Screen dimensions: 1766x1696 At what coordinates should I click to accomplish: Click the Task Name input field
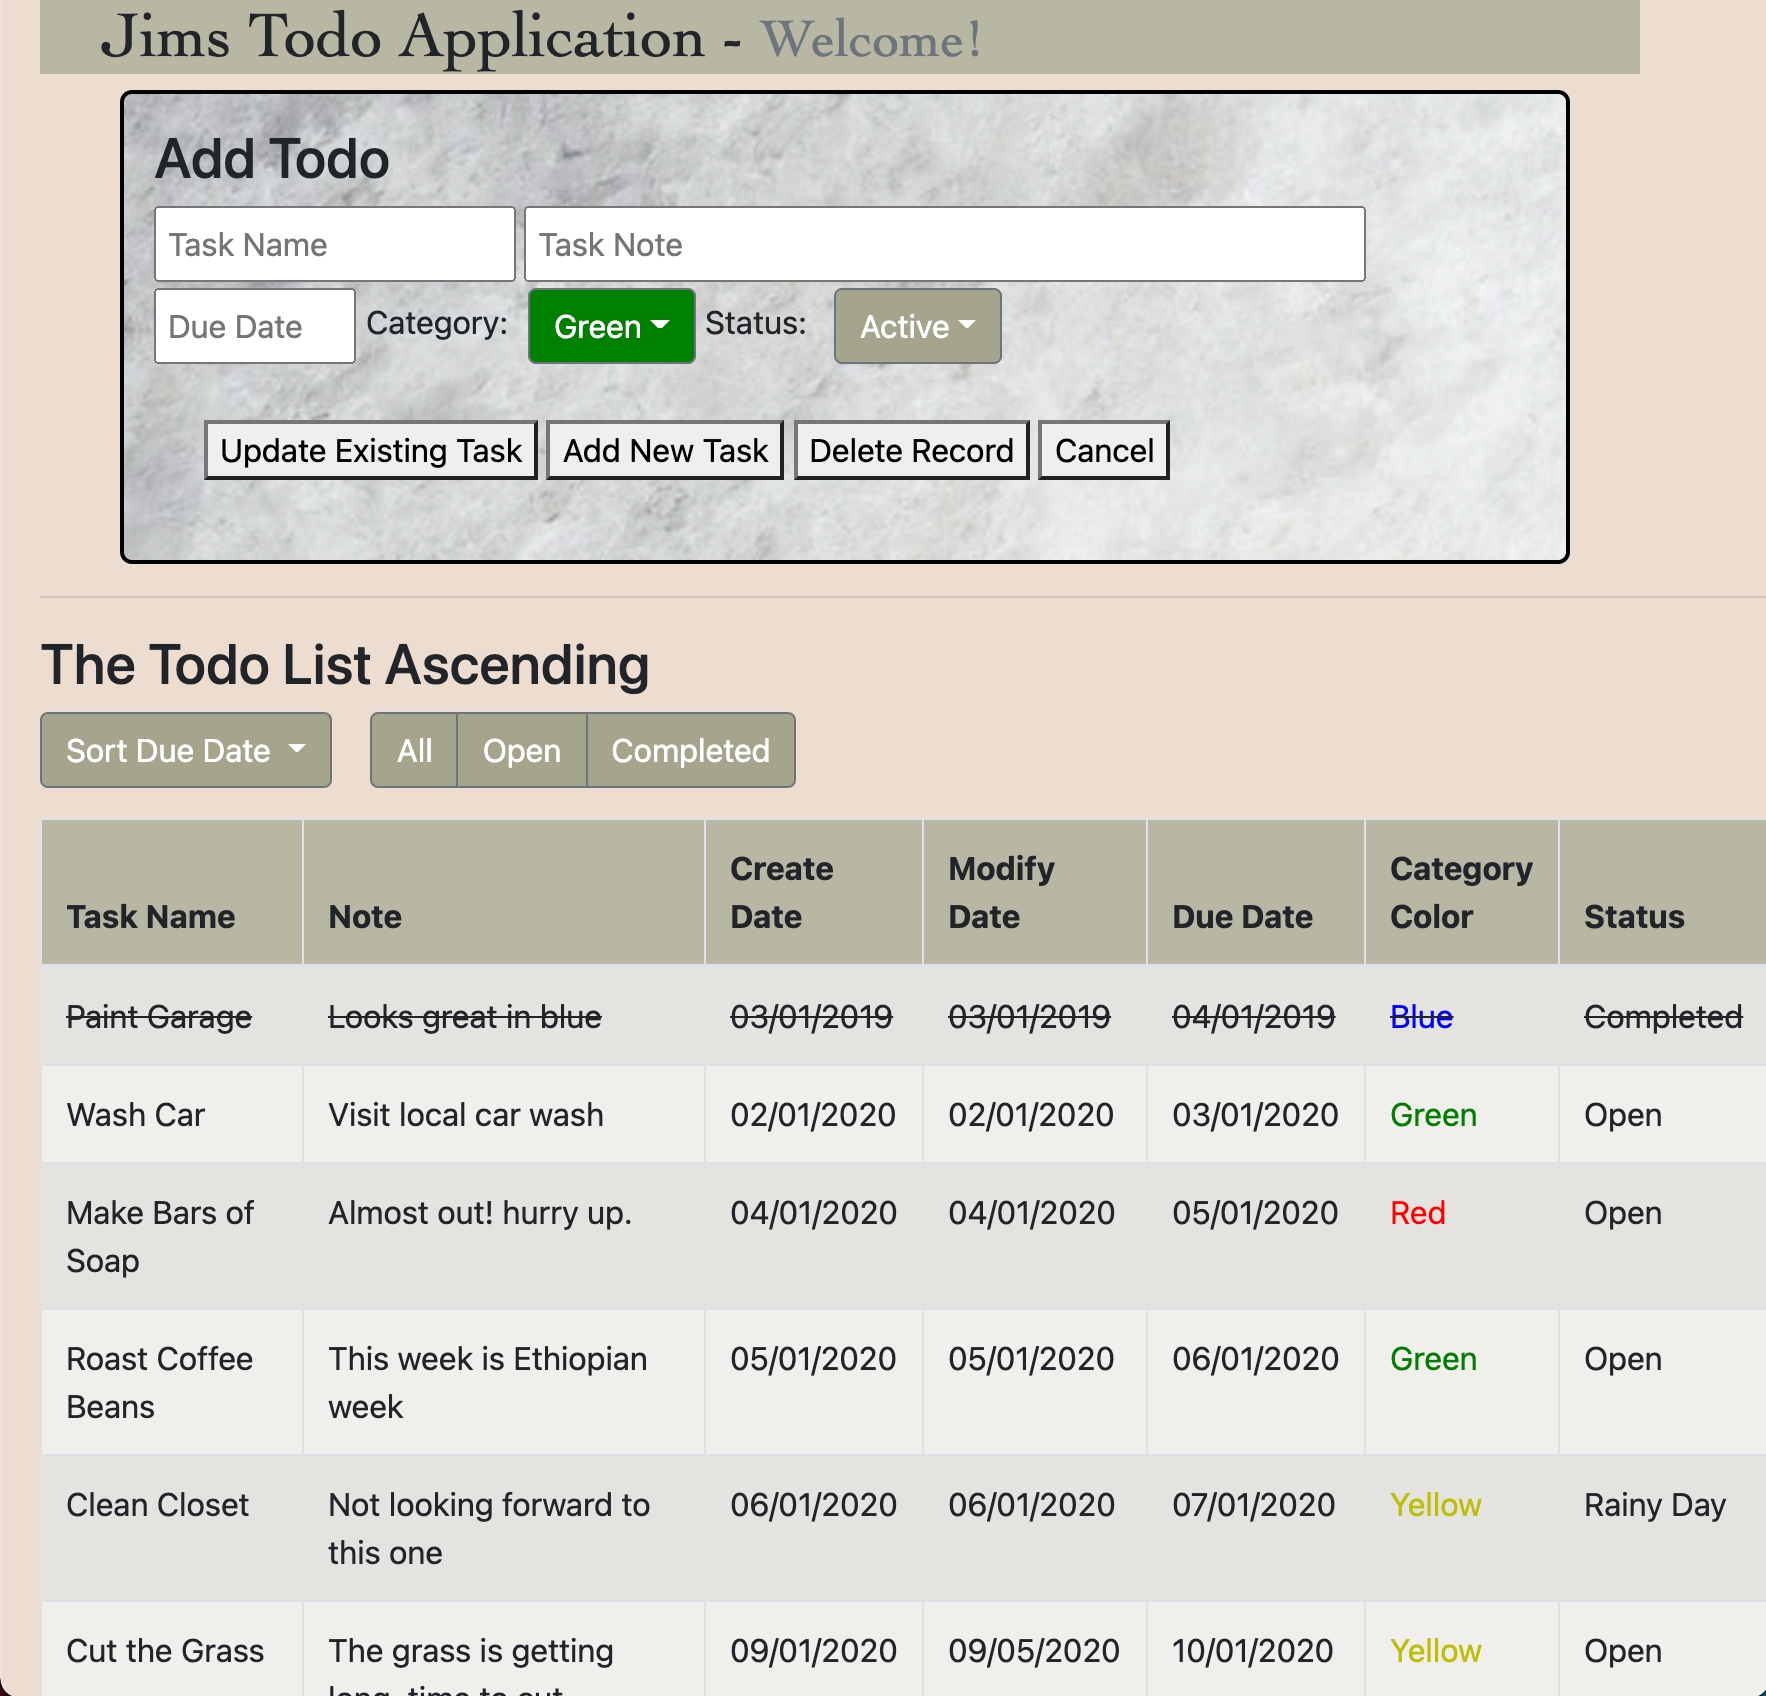334,243
